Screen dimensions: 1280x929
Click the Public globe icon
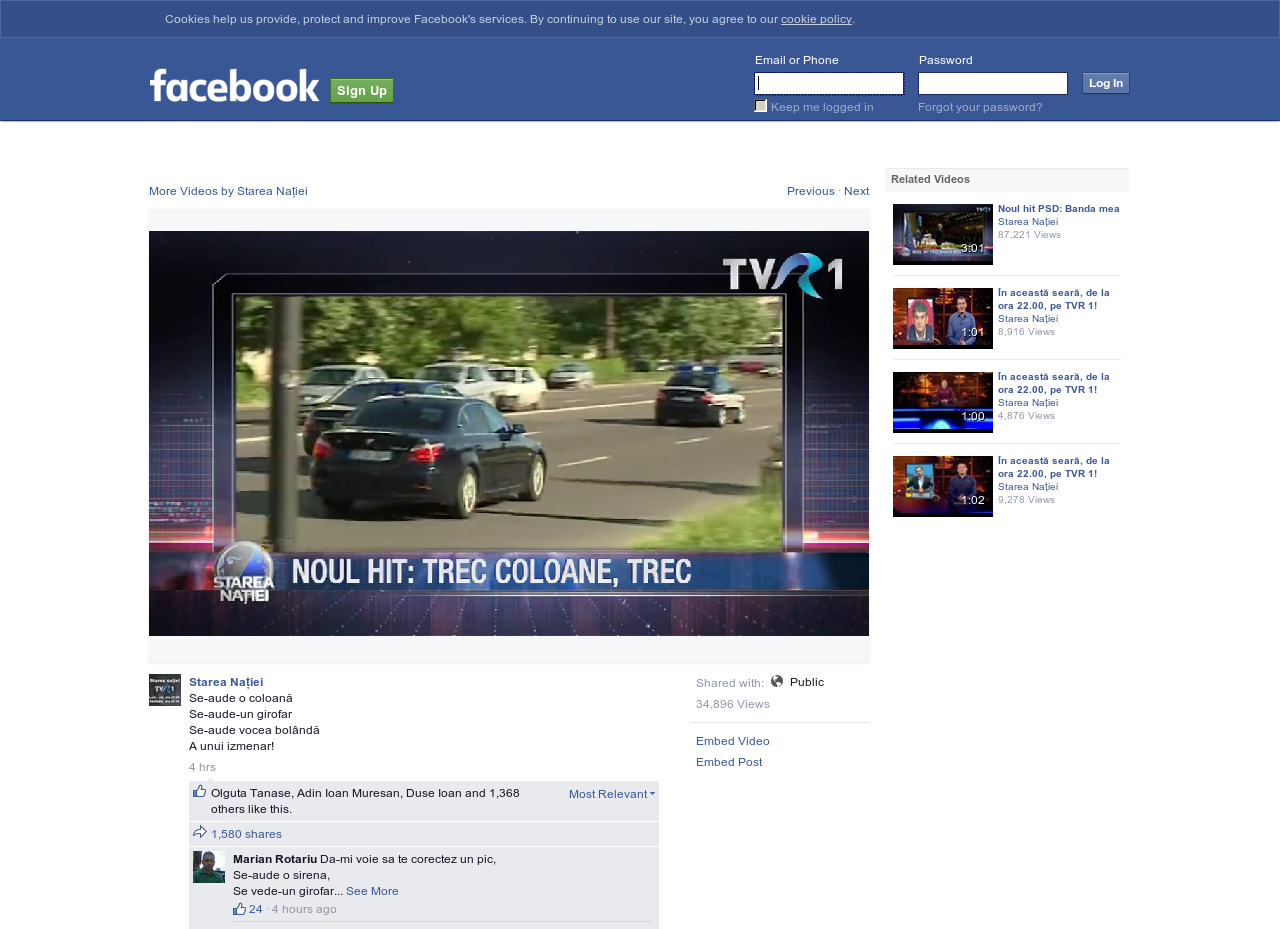pyautogui.click(x=777, y=682)
